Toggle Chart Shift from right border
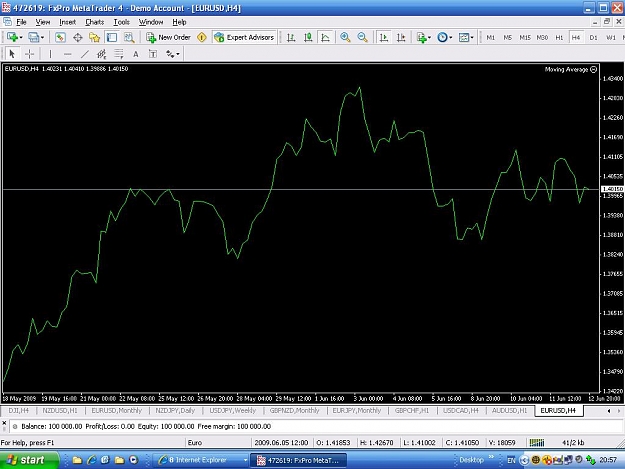 click(x=401, y=37)
